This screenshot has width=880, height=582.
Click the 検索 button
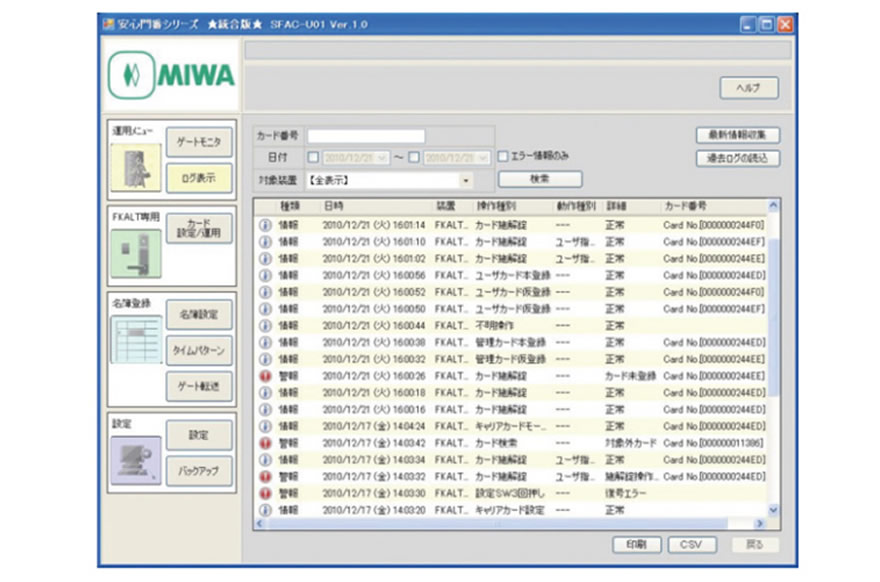point(540,179)
